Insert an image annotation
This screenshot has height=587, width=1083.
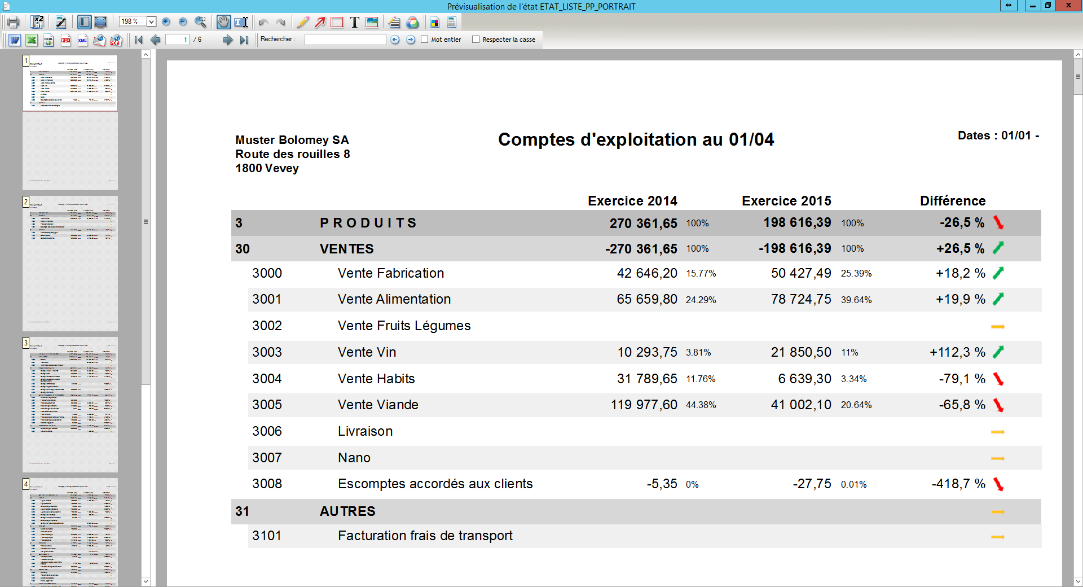372,22
